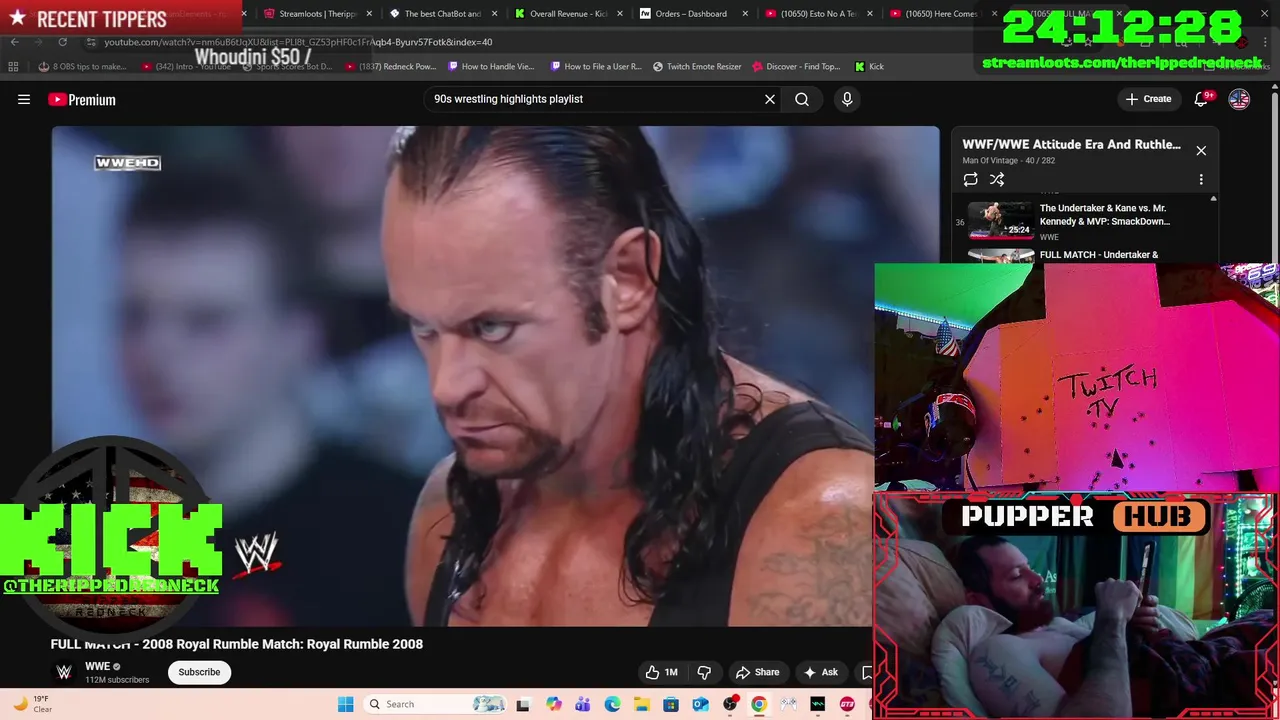Image resolution: width=1280 pixels, height=720 pixels.
Task: Open the Ask button under the video
Action: 820,672
